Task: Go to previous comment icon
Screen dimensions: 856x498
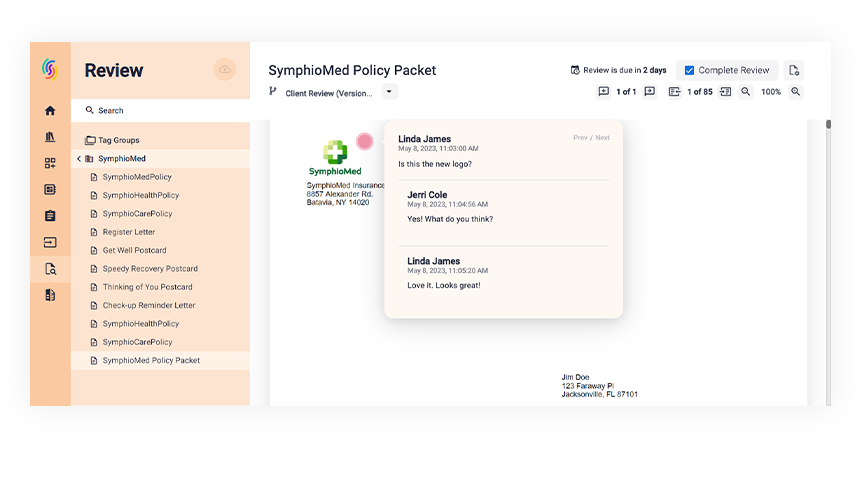Action: [604, 92]
